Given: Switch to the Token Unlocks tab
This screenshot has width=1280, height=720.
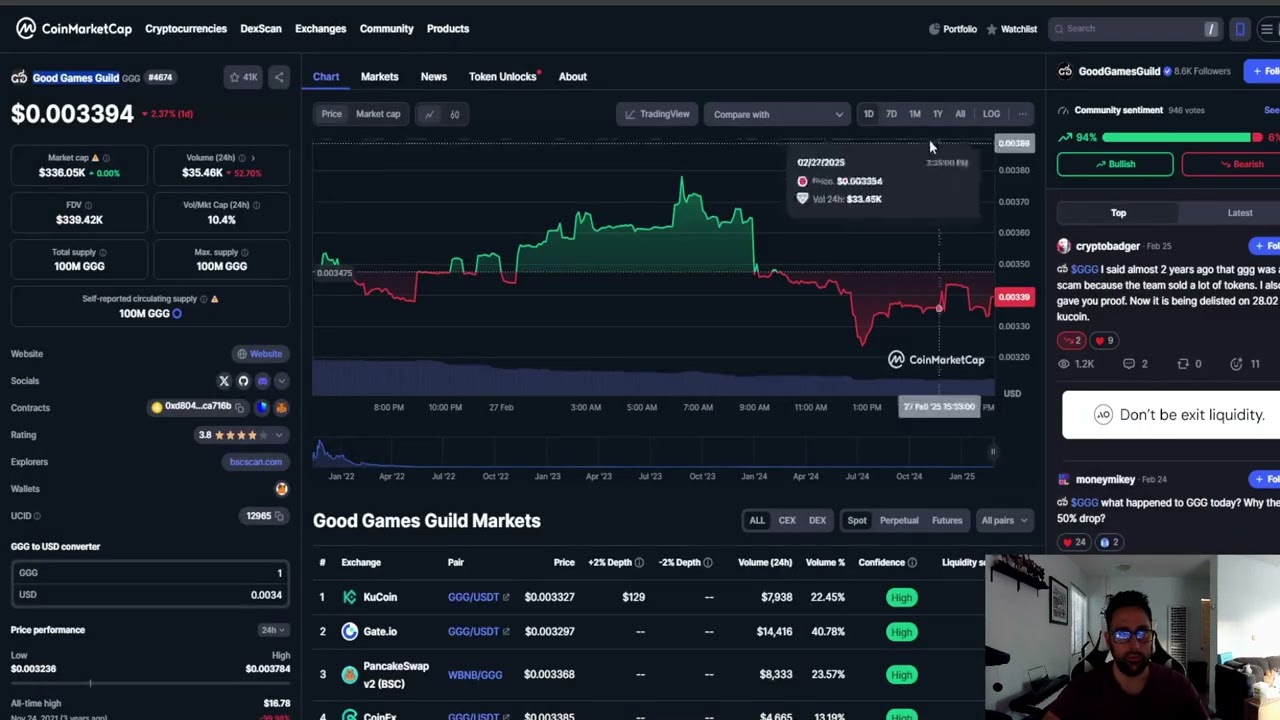Looking at the screenshot, I should click(x=503, y=77).
